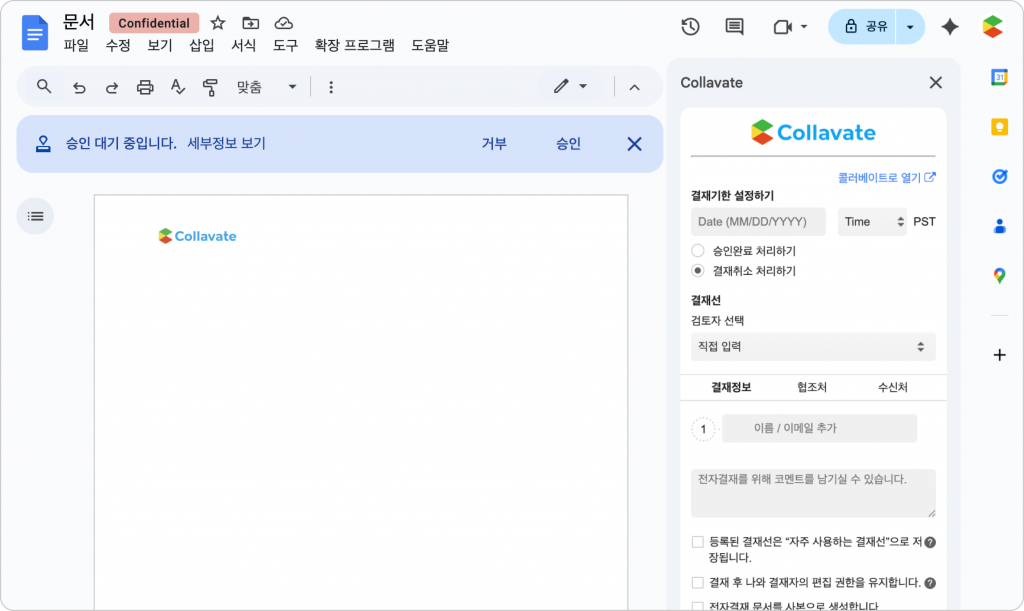Show document outline list icon
This screenshot has width=1024, height=611.
click(35, 216)
